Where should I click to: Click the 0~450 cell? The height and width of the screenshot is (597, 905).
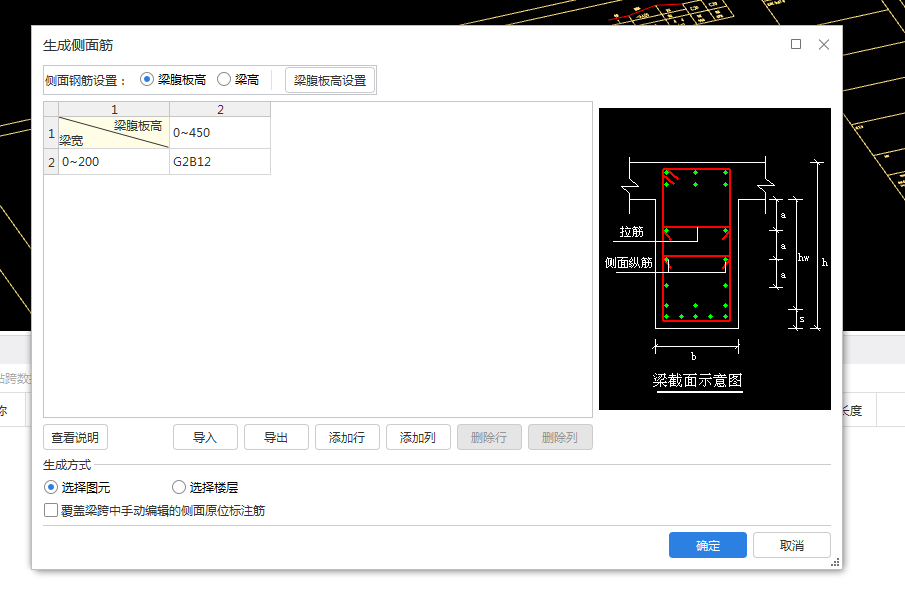pos(220,133)
